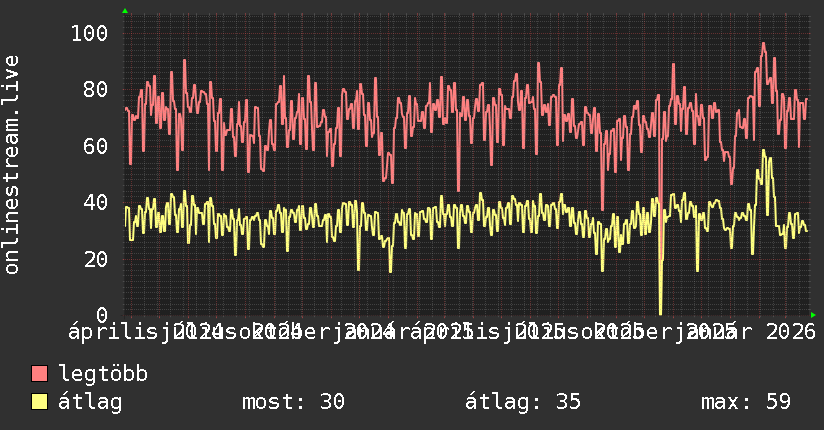Click the 'most: 30' value
Screen dimensions: 824x430
[293, 402]
